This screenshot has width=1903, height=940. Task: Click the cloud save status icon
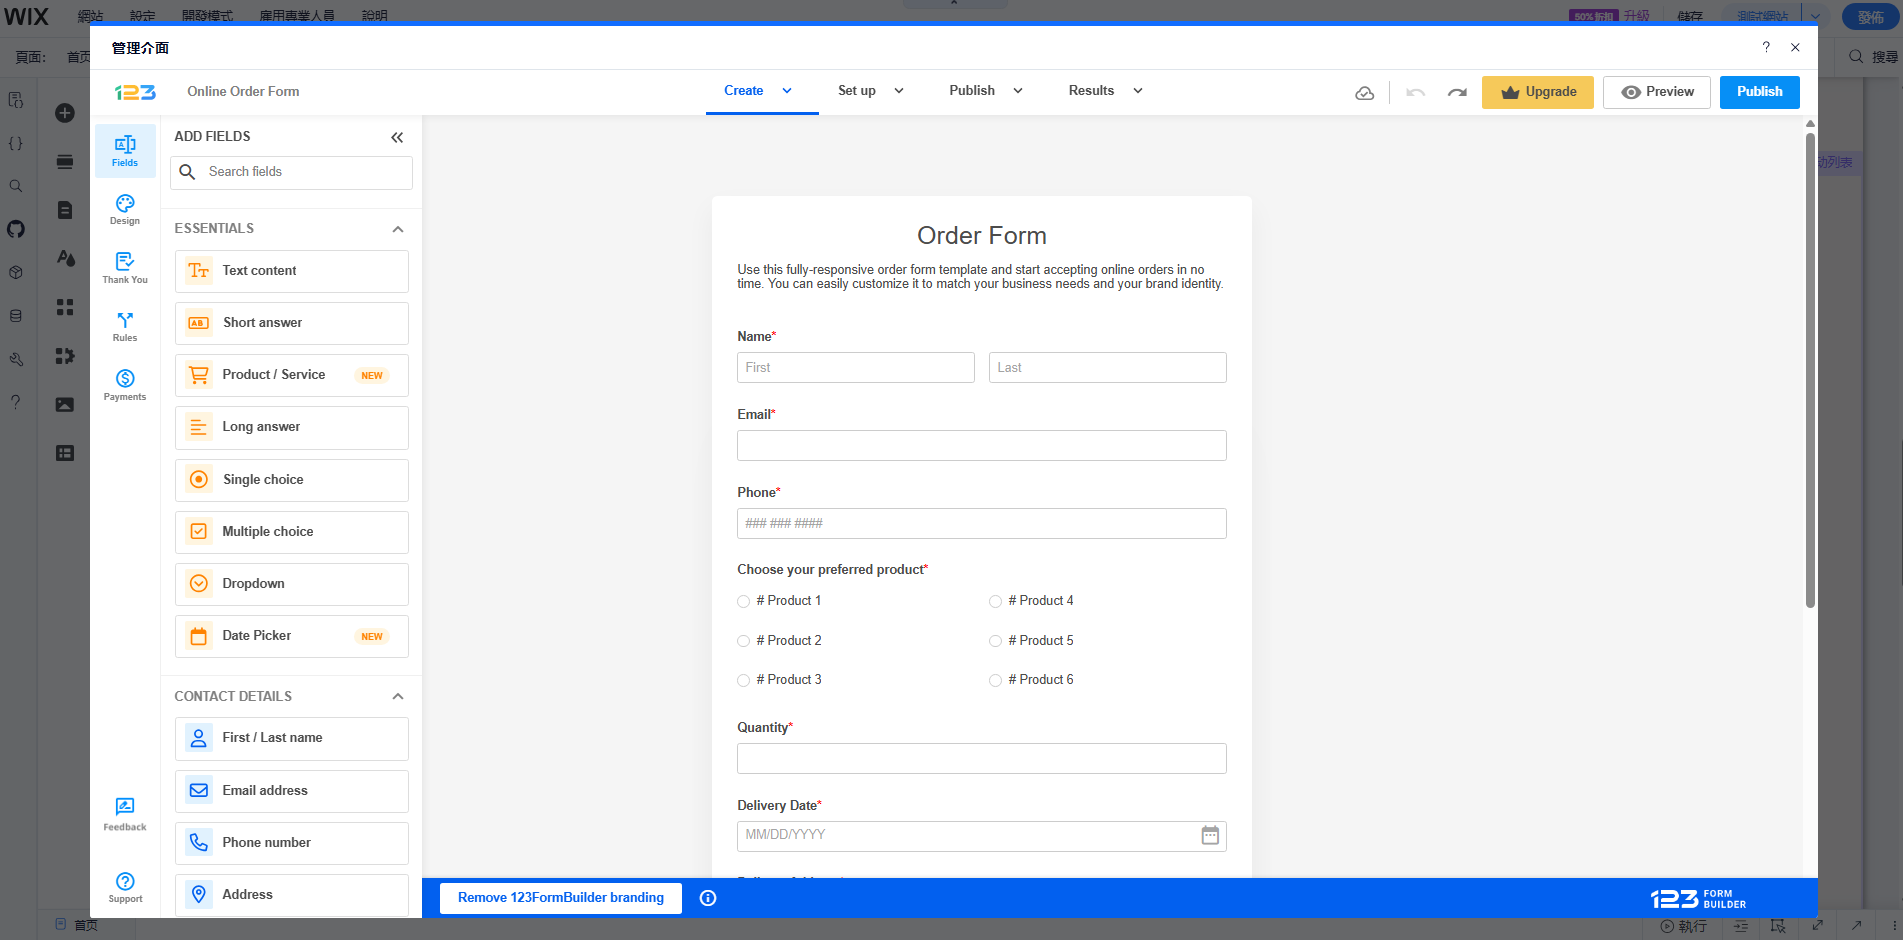[1364, 93]
